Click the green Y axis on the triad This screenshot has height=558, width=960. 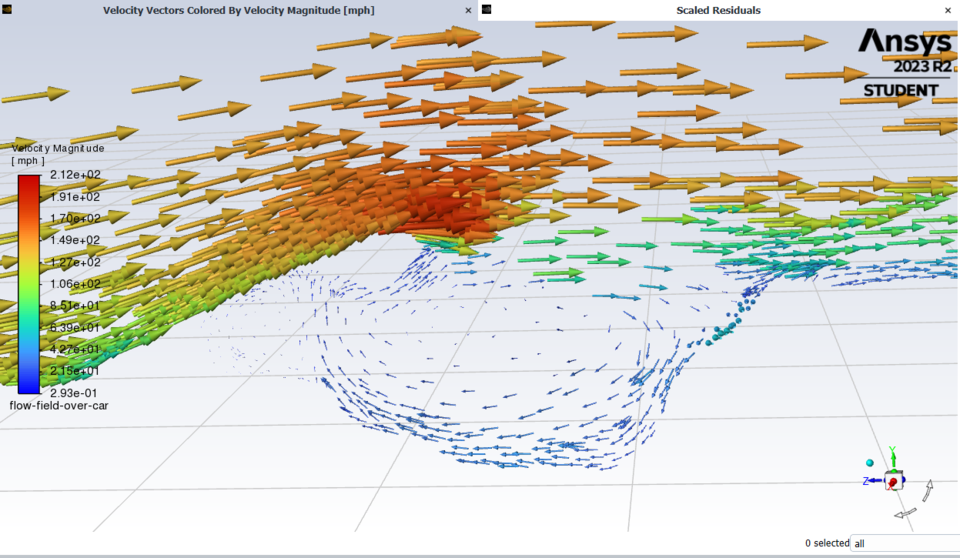[x=892, y=456]
